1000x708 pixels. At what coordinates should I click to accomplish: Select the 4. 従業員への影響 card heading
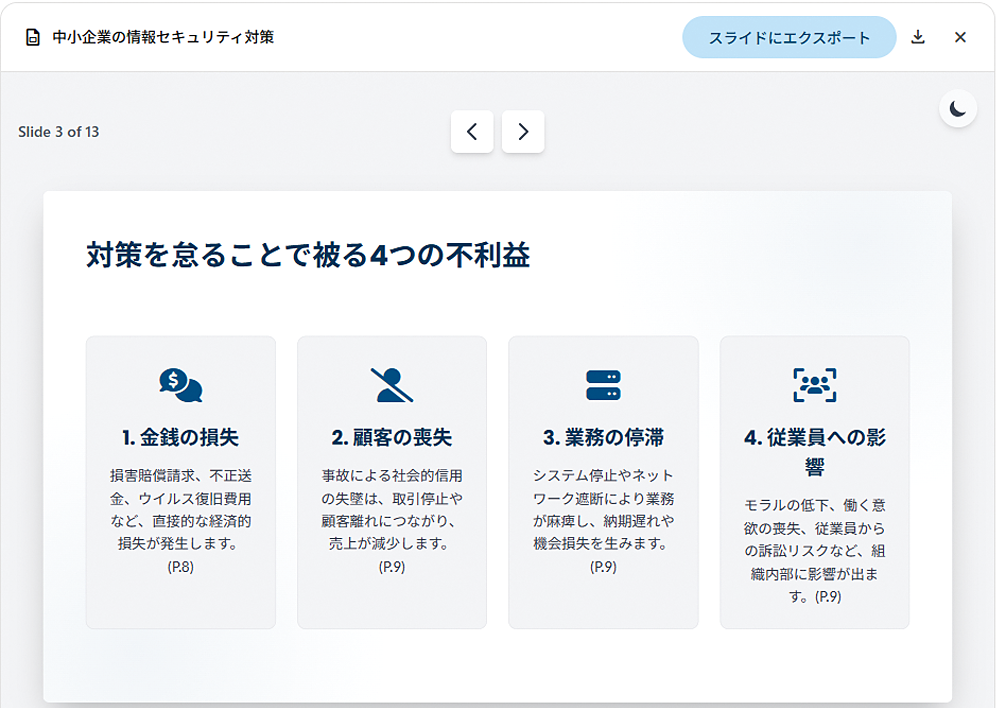pos(814,452)
